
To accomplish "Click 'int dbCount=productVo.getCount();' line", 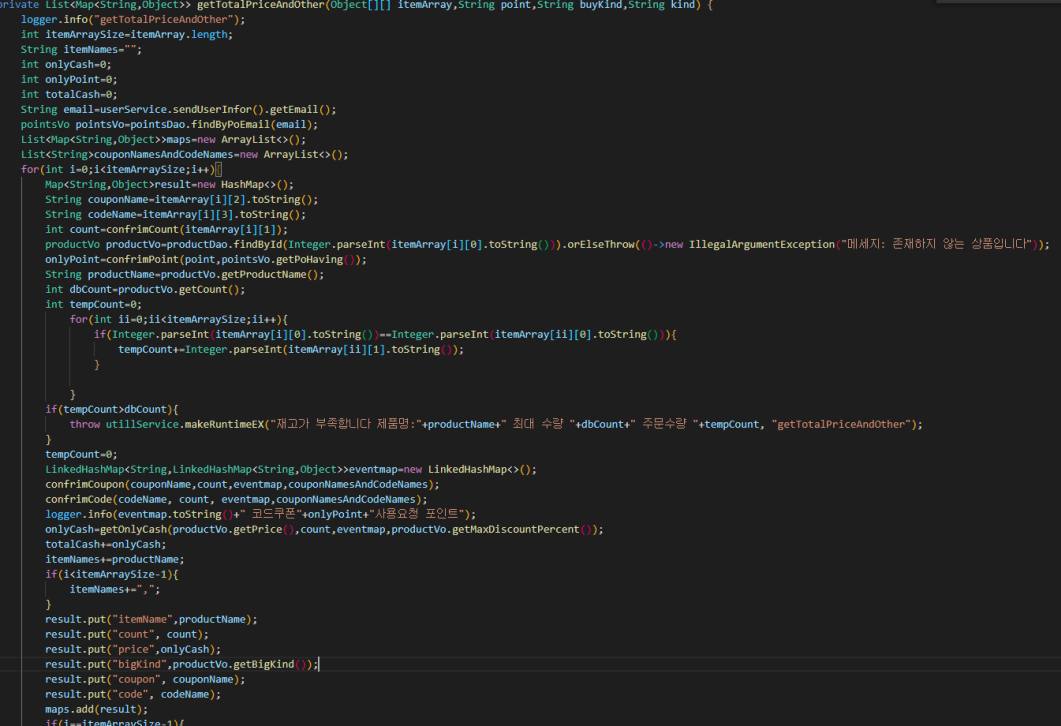I will click(x=145, y=290).
